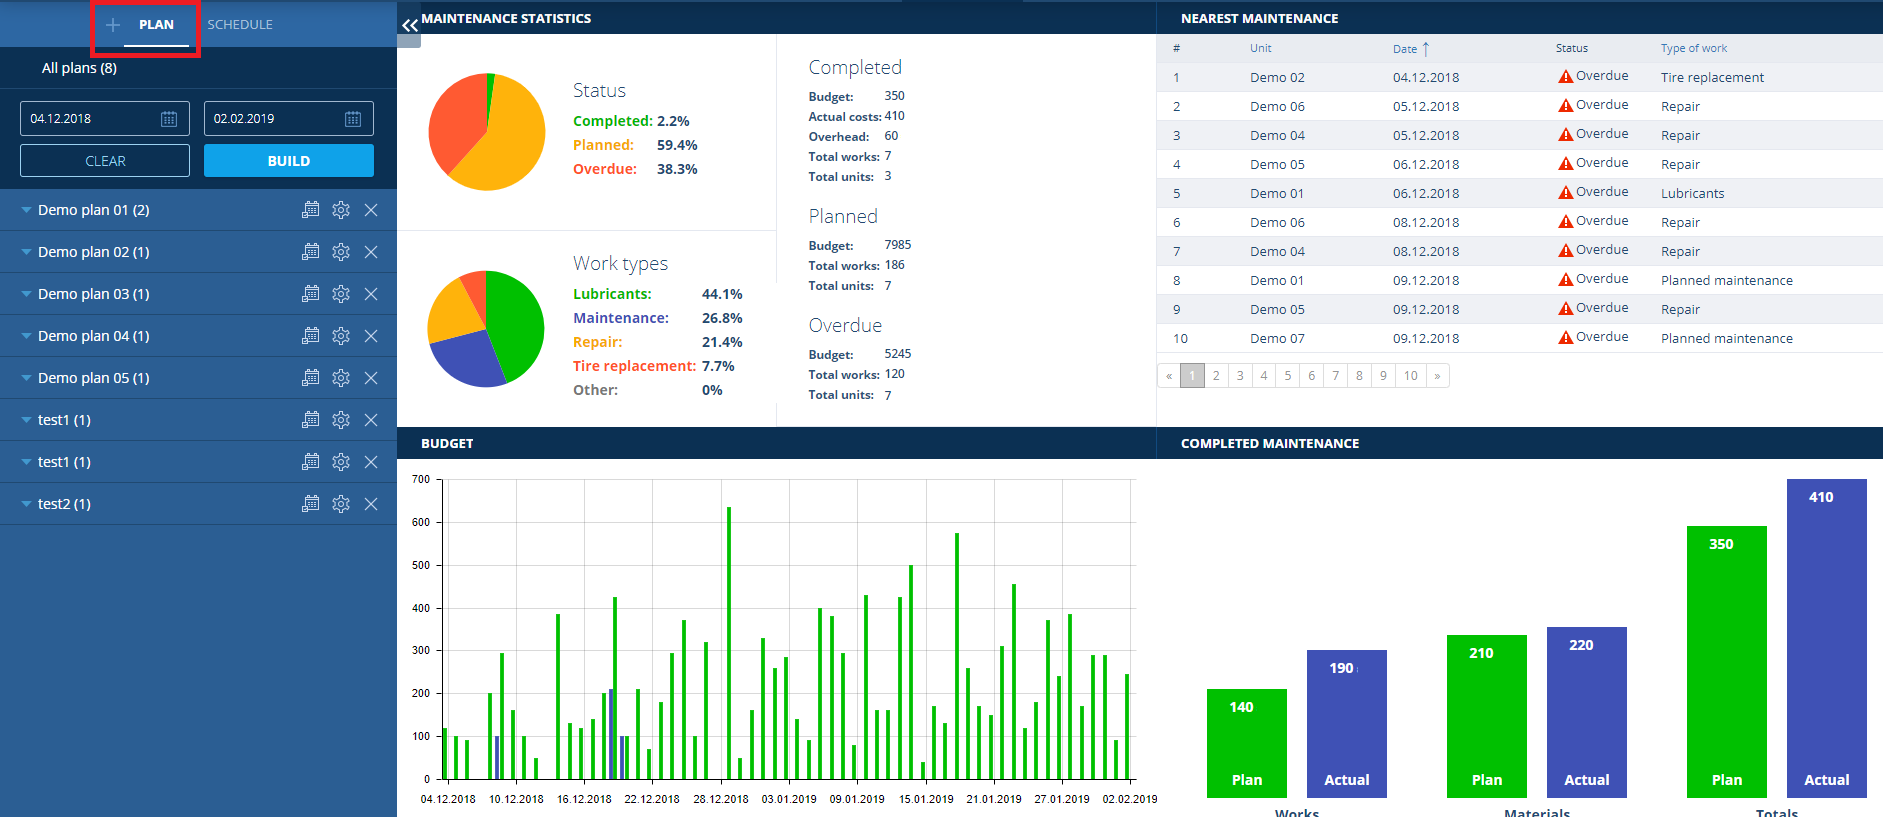Expand test2 plan tree arrow
Image resolution: width=1883 pixels, height=817 pixels.
coord(26,504)
